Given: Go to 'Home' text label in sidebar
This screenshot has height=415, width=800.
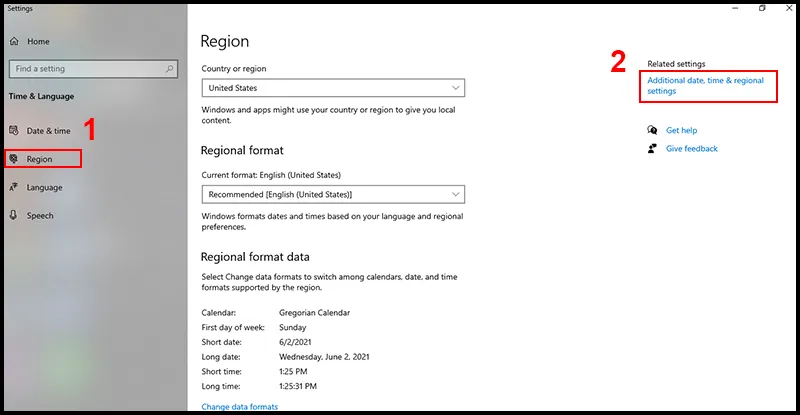Looking at the screenshot, I should coord(38,42).
